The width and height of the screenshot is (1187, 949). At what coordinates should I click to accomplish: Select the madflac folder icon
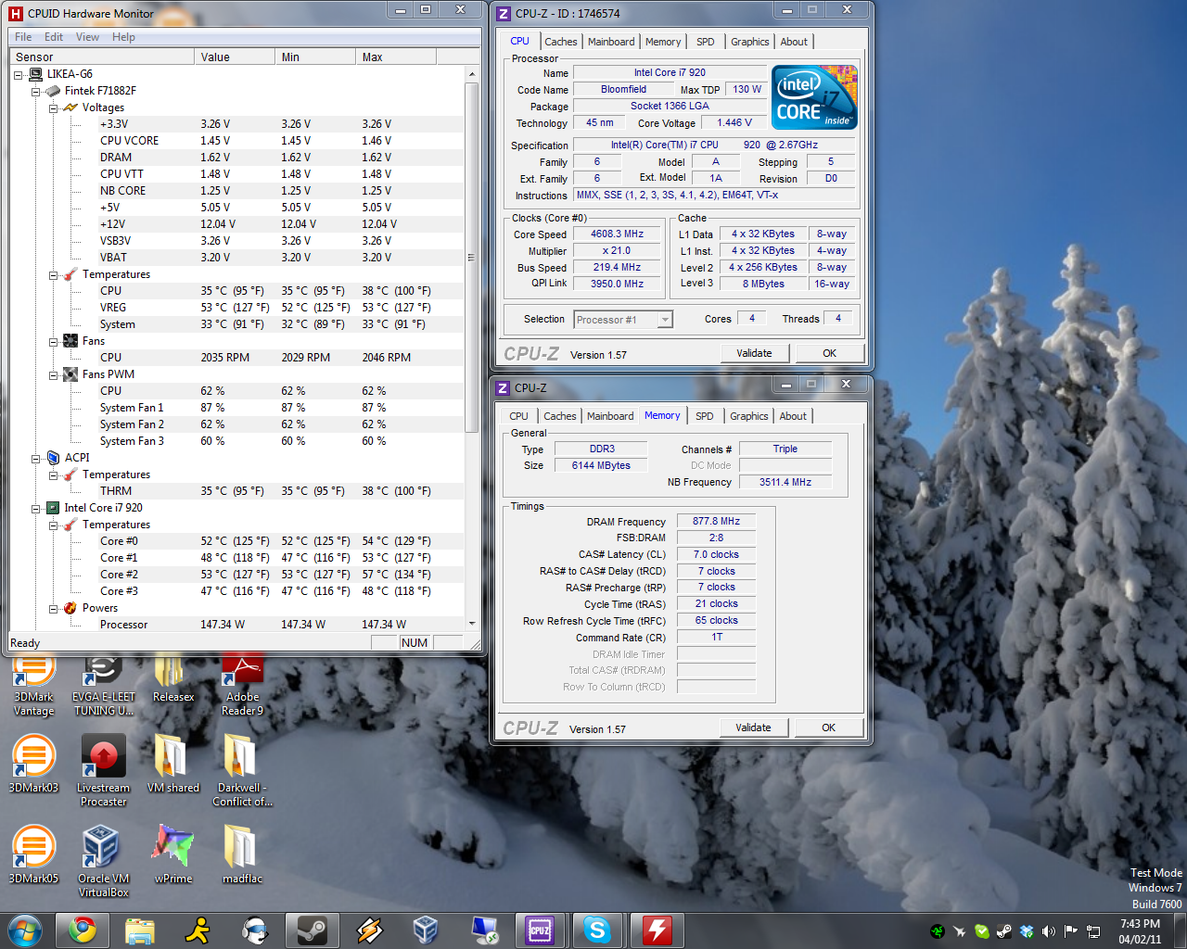pyautogui.click(x=242, y=855)
